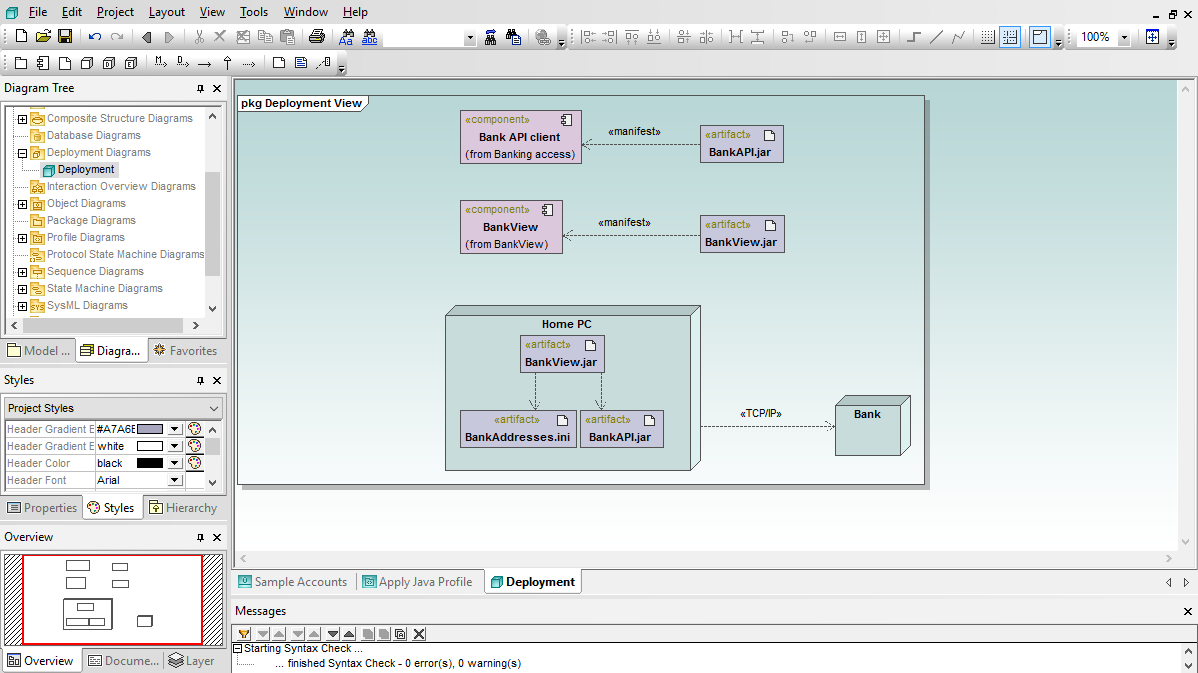Switch to the Layer tab

[192, 661]
